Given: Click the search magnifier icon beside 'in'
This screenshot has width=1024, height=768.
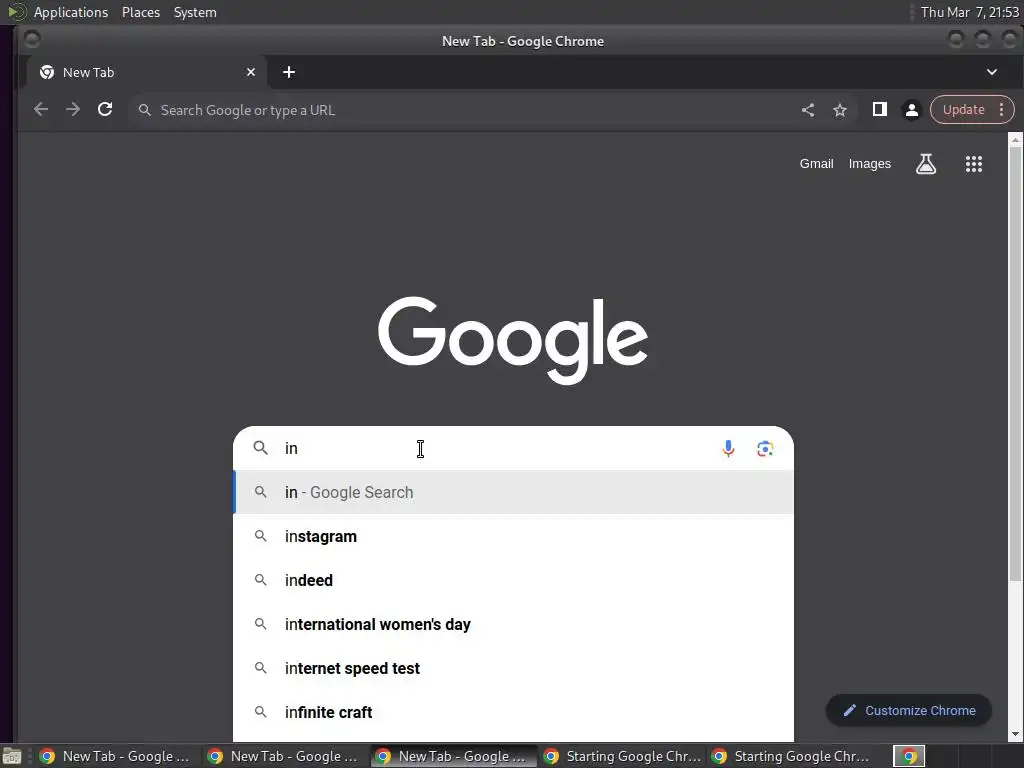Looking at the screenshot, I should coord(261,448).
